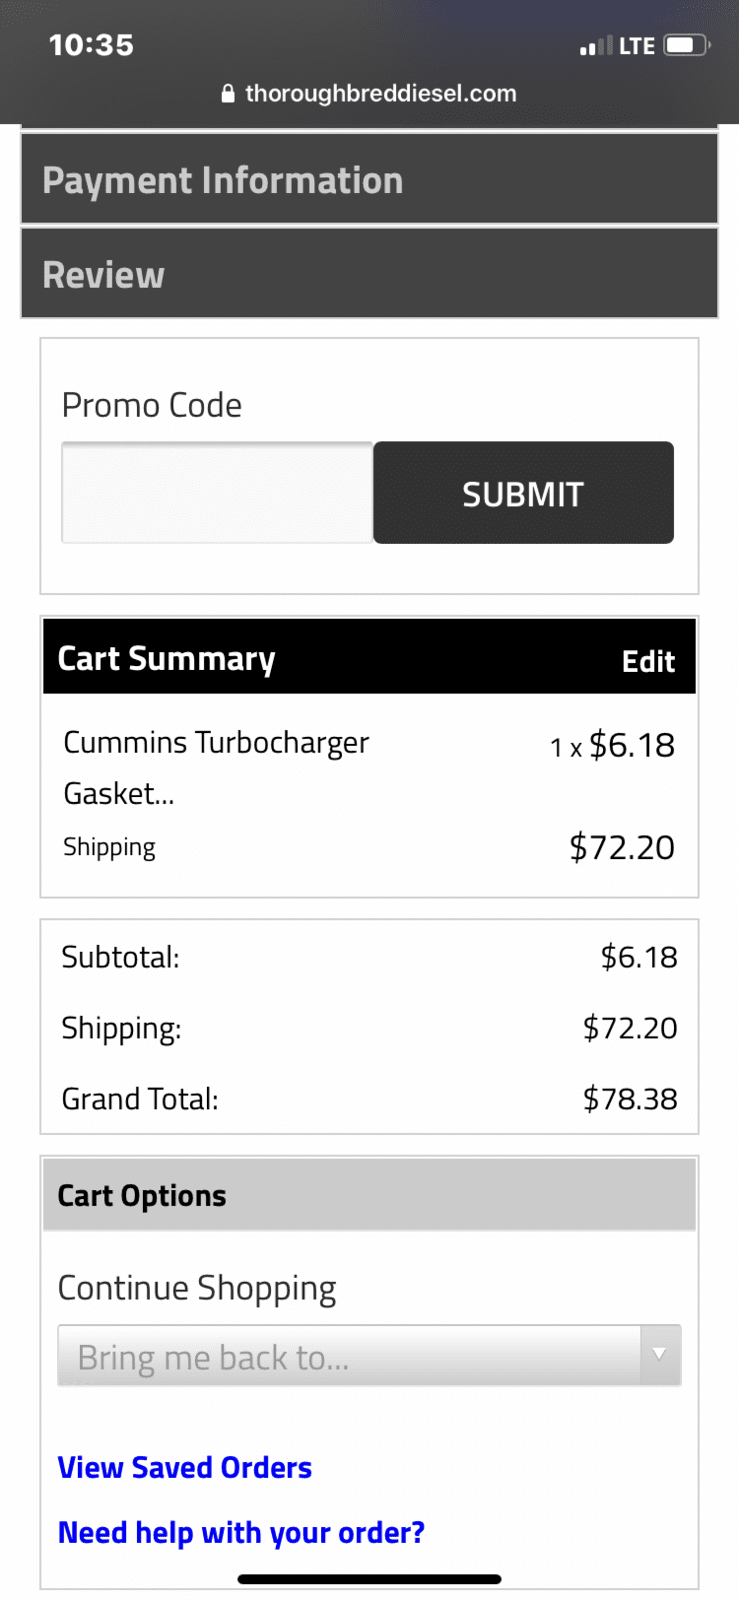Tap the battery icon in status bar
The width and height of the screenshot is (739, 1600).
686,45
